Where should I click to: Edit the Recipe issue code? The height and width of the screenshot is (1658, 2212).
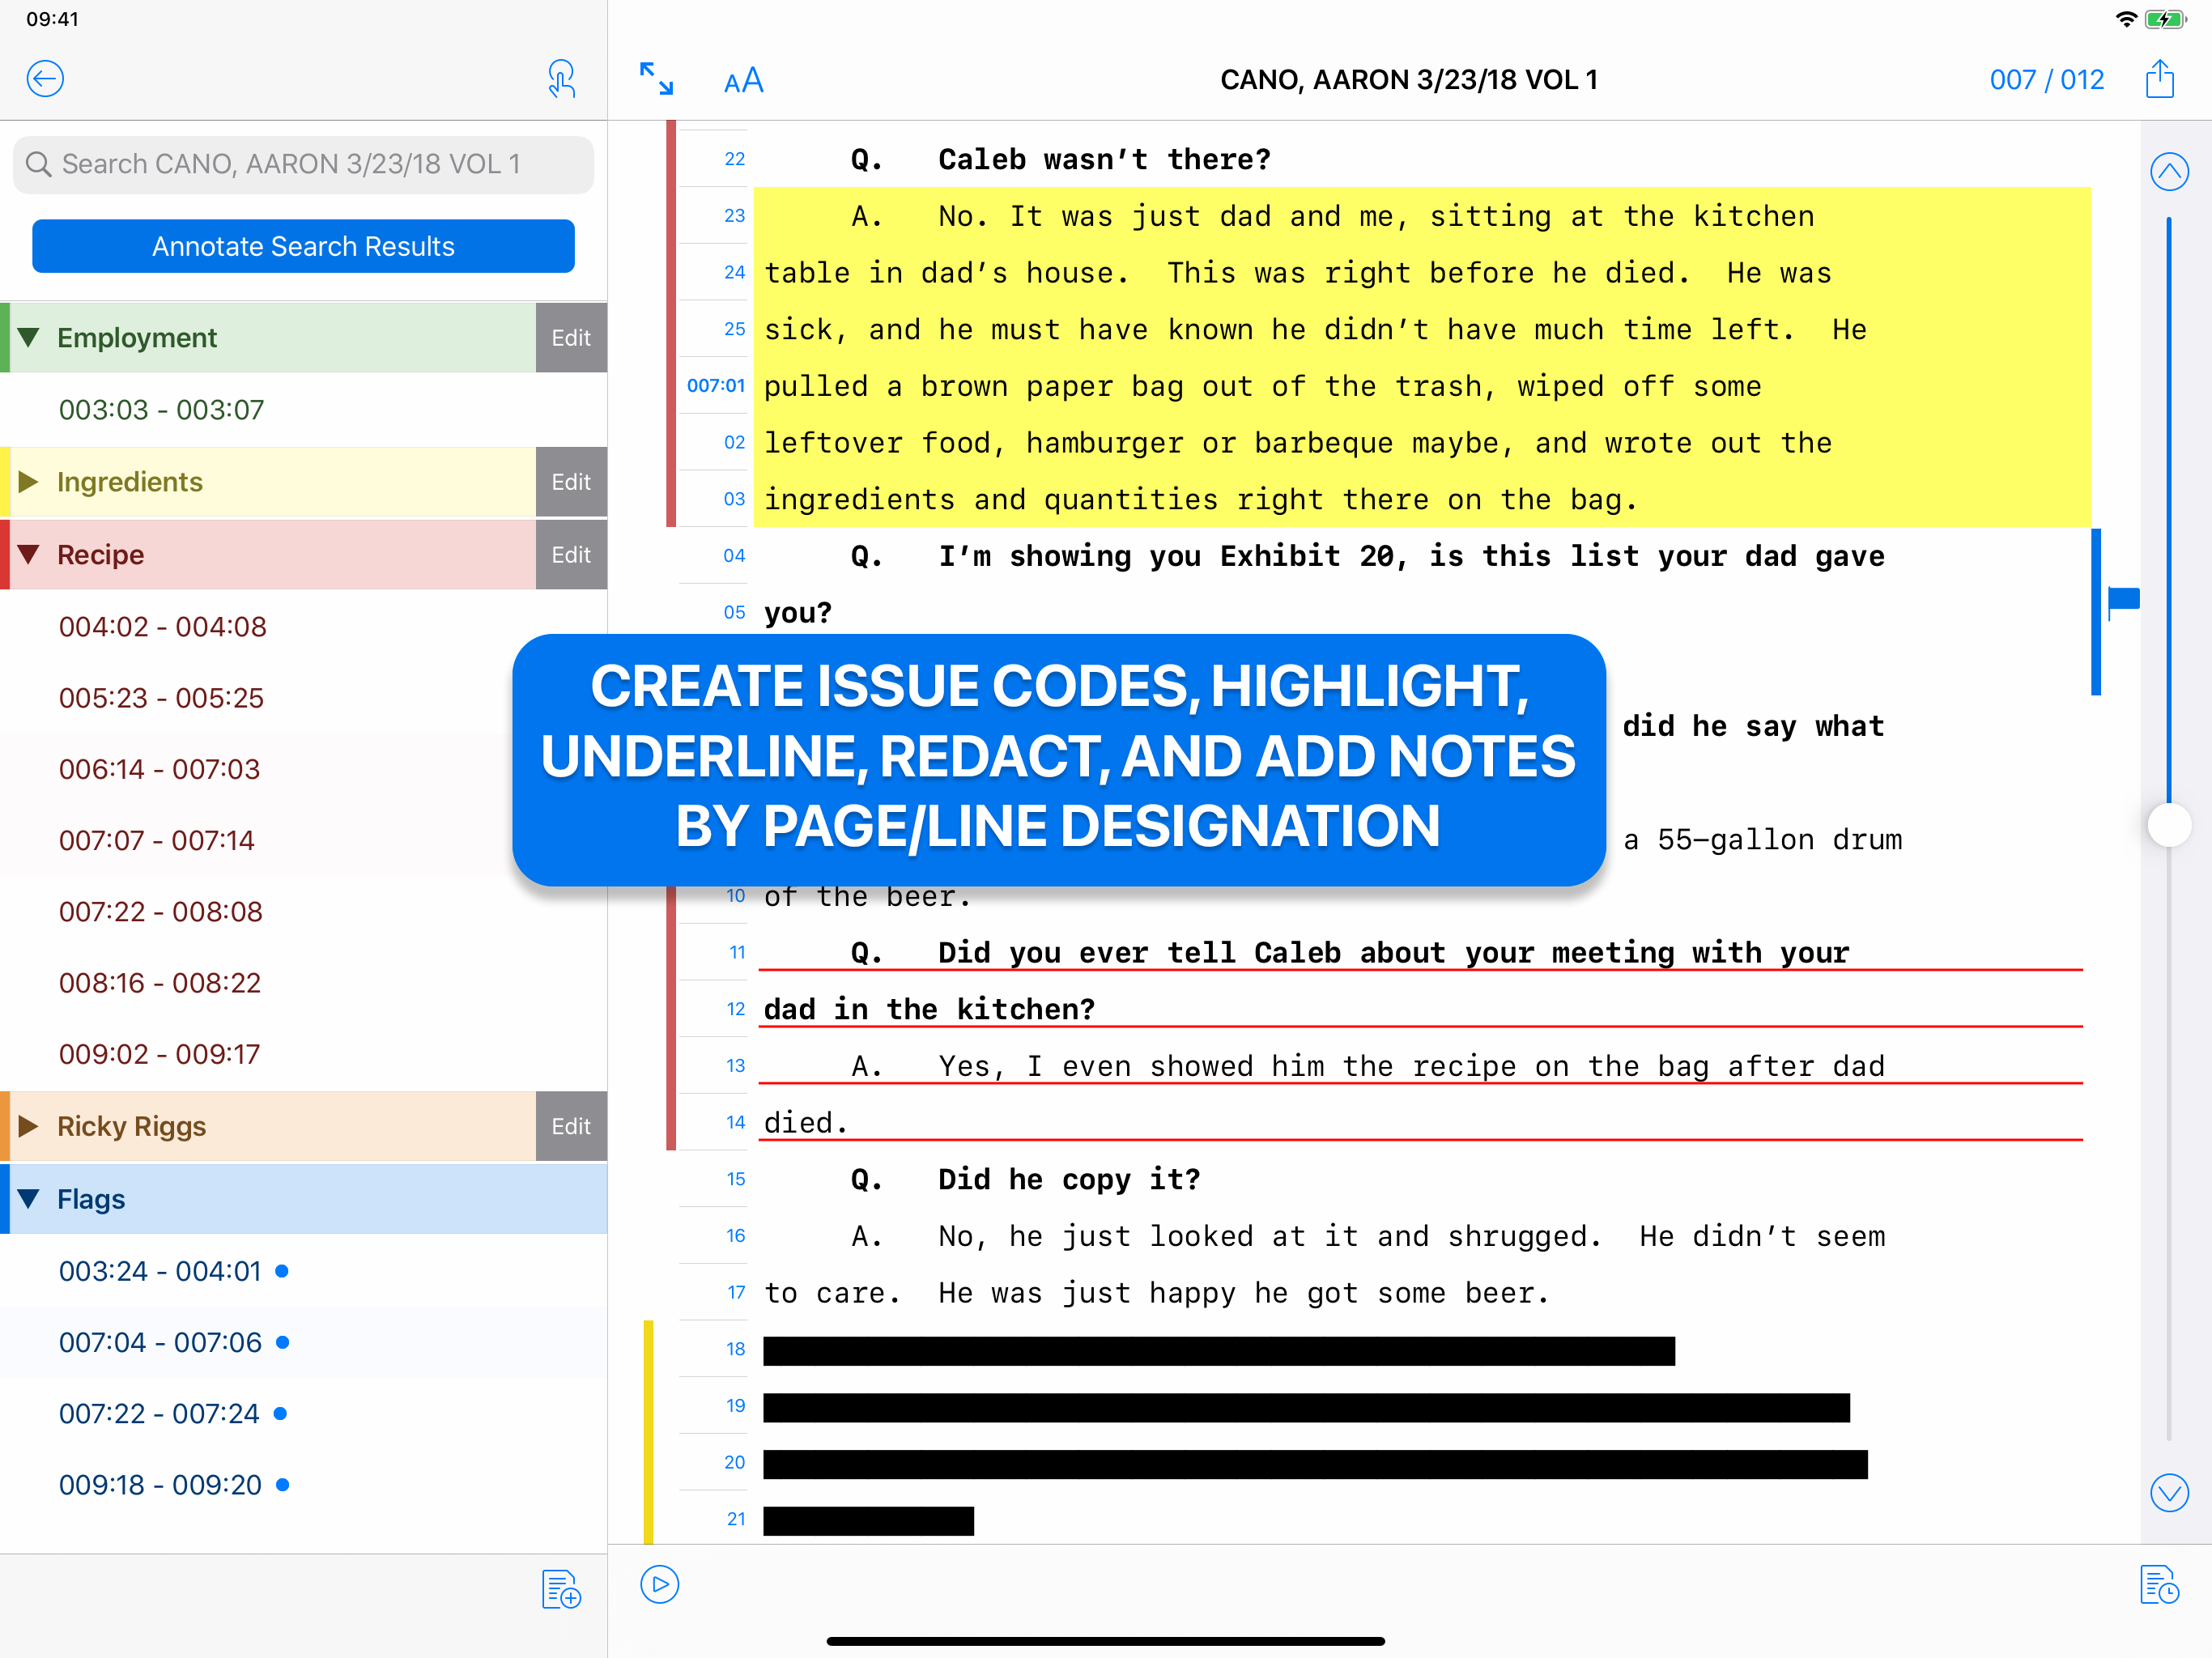[x=570, y=554]
